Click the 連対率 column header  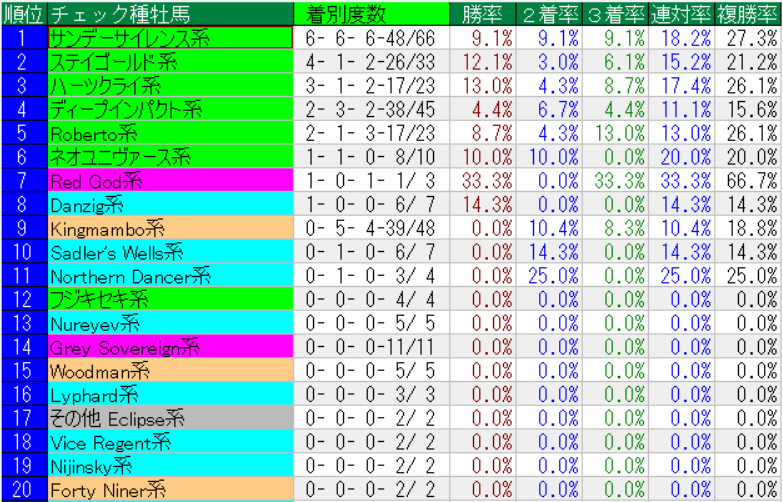tap(681, 14)
